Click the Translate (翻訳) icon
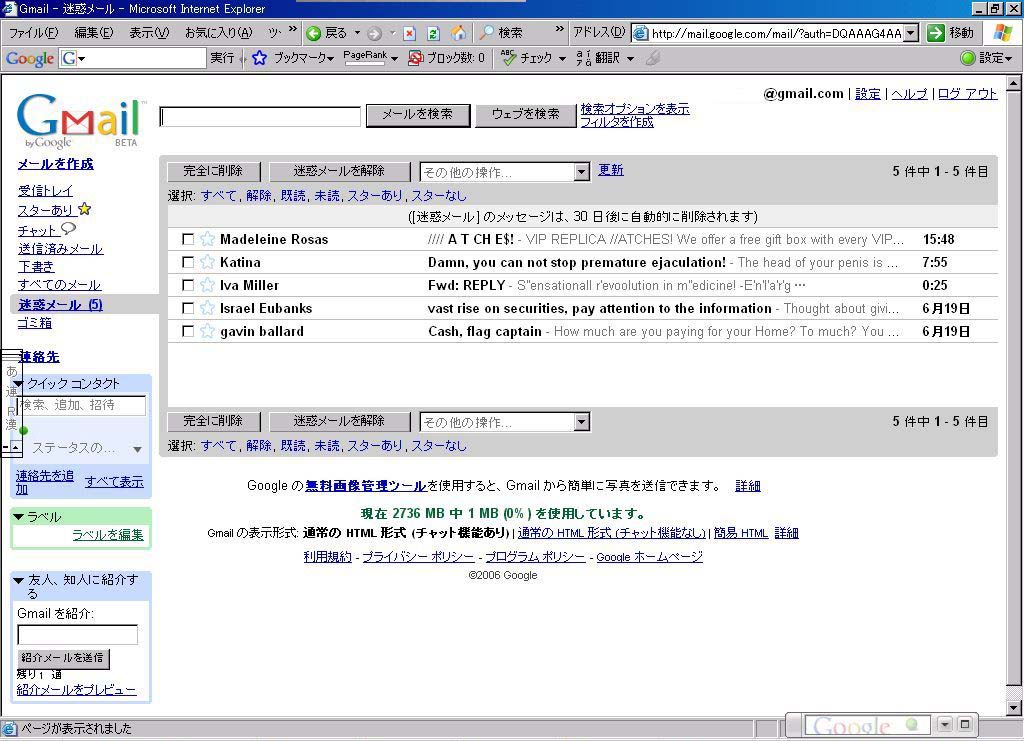 584,58
